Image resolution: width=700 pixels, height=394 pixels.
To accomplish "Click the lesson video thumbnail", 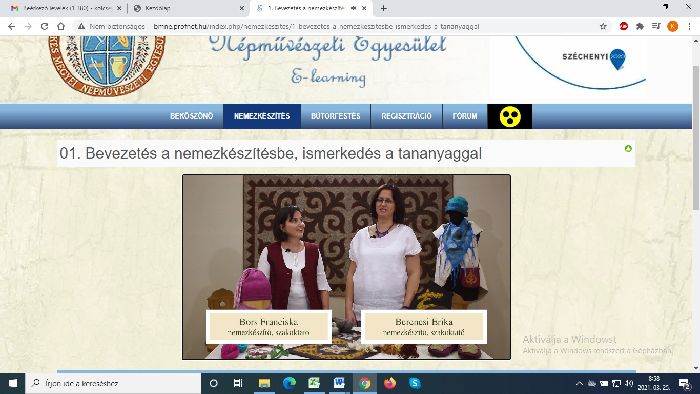I will click(346, 267).
